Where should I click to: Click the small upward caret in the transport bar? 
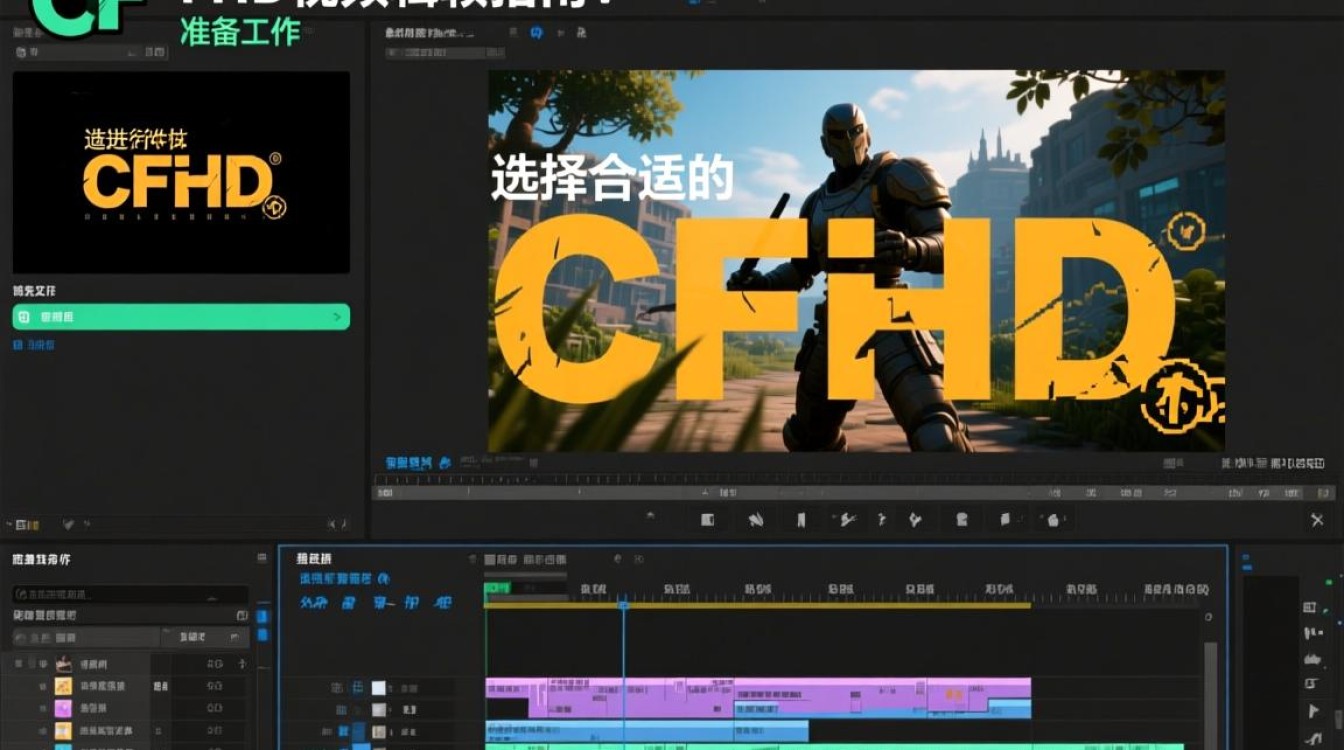click(650, 516)
